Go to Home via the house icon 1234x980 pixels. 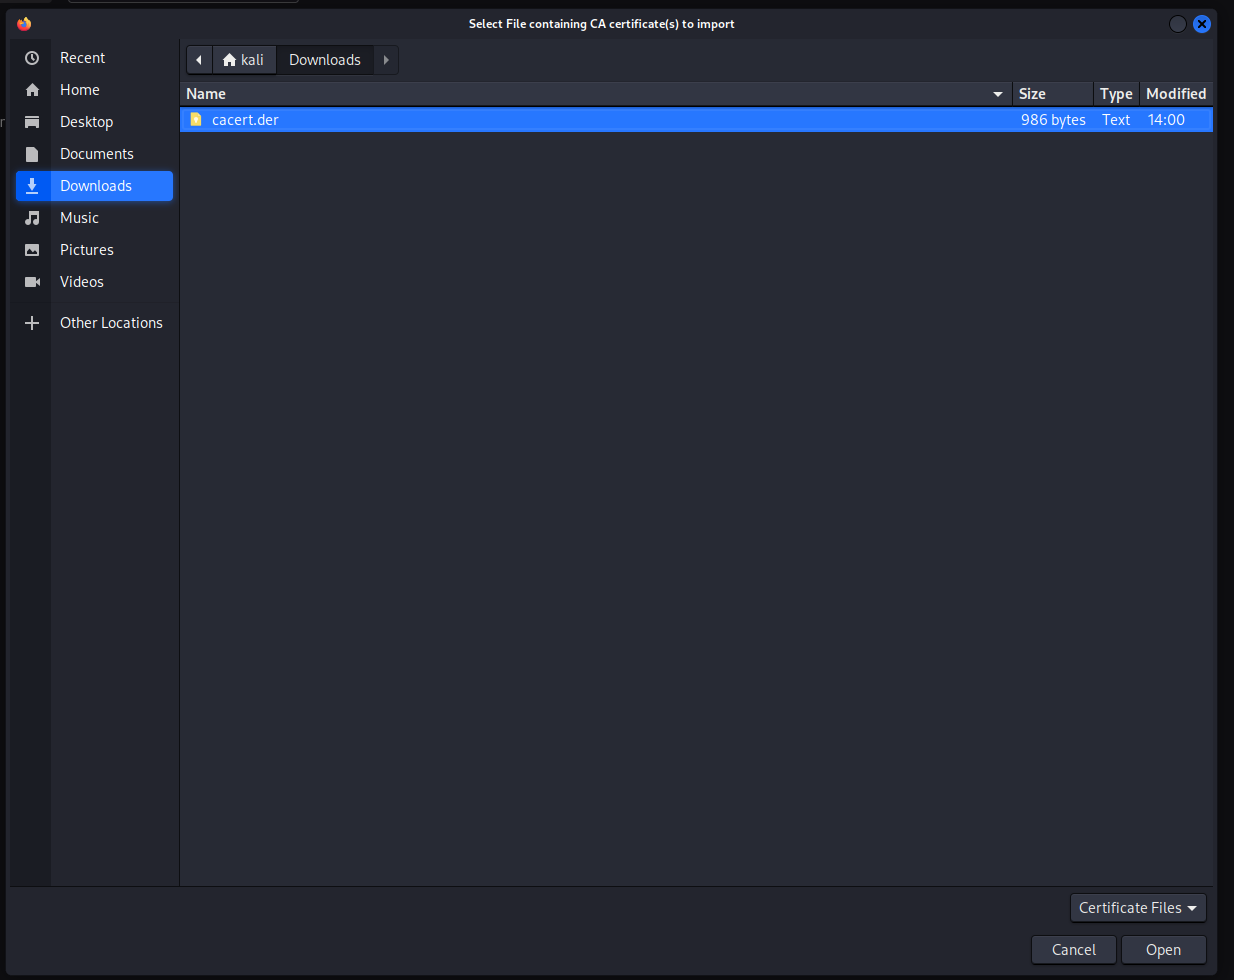pos(32,90)
